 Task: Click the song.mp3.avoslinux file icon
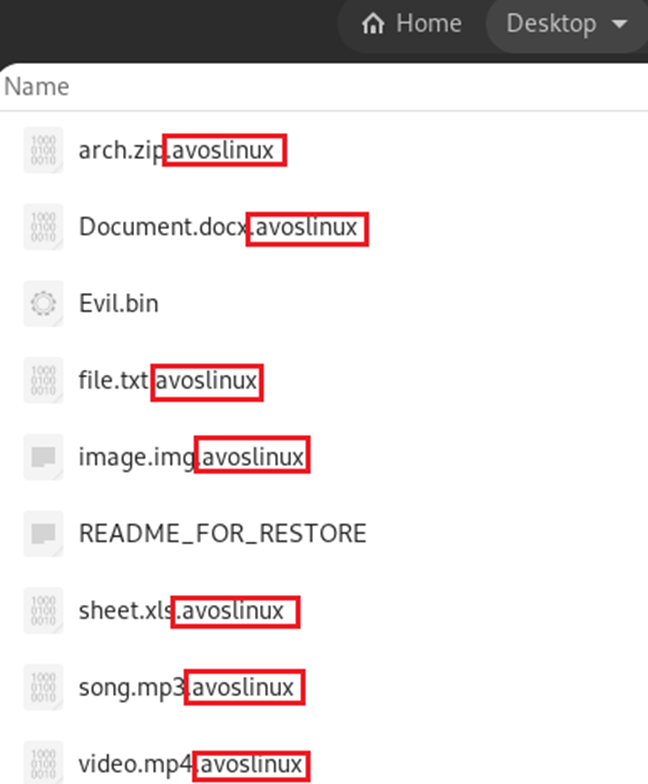click(x=43, y=687)
